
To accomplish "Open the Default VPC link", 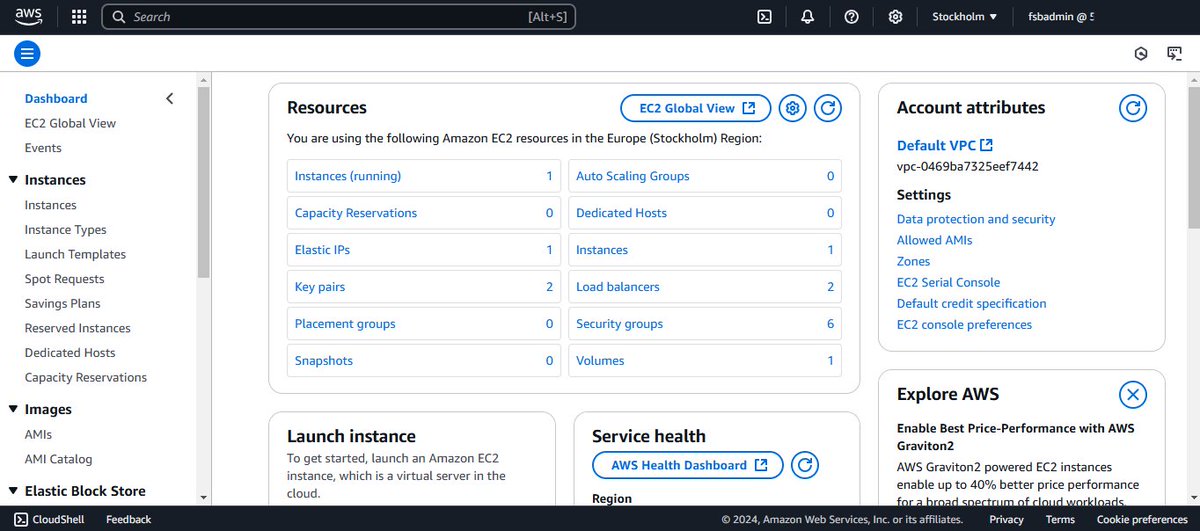I will click(x=945, y=145).
